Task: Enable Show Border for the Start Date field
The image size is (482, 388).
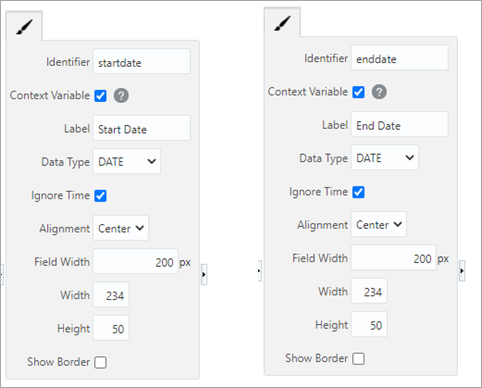Action: click(x=100, y=362)
